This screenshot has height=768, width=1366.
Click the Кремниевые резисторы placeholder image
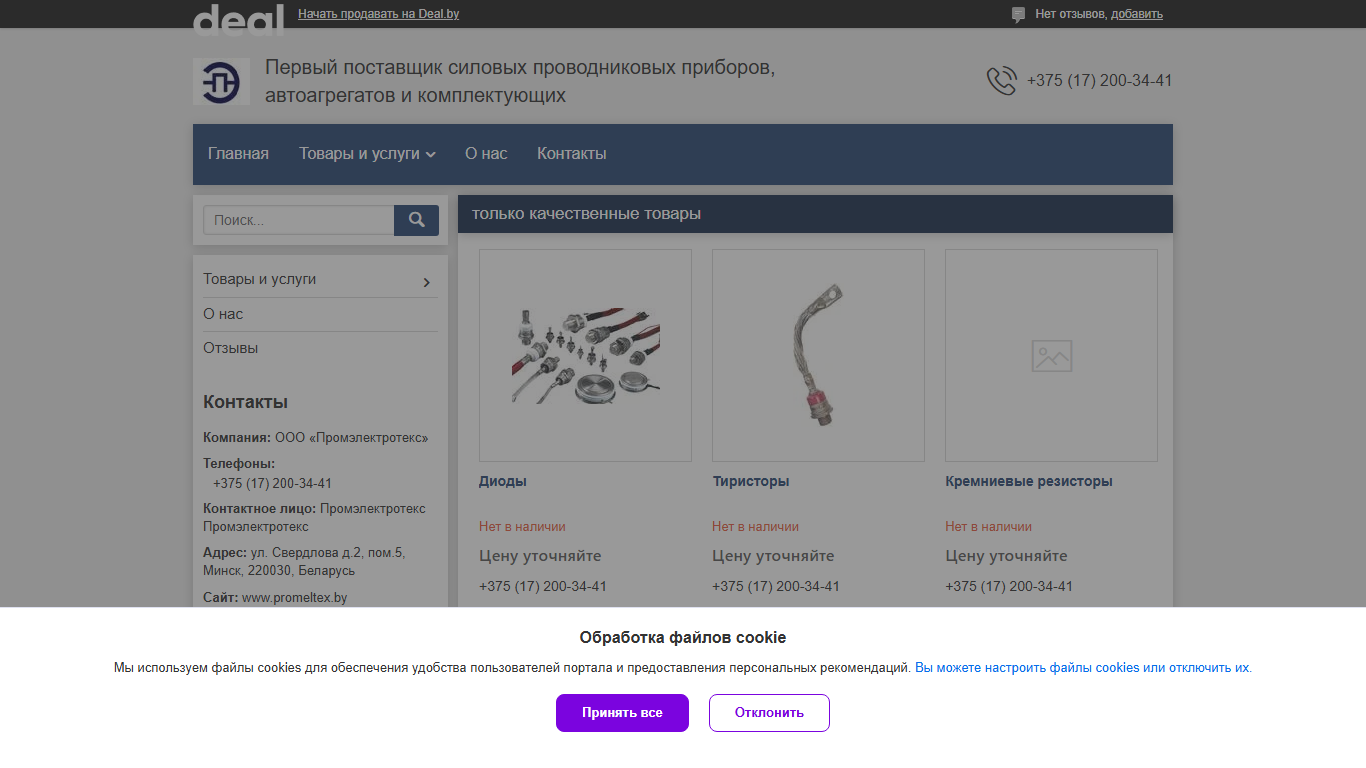coord(1051,355)
